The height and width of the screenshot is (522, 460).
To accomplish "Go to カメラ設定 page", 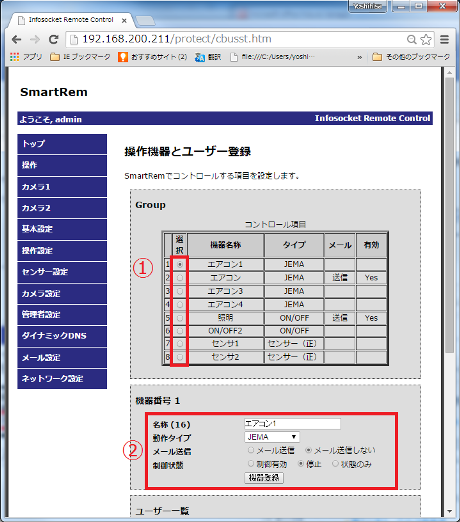I will (x=62, y=293).
